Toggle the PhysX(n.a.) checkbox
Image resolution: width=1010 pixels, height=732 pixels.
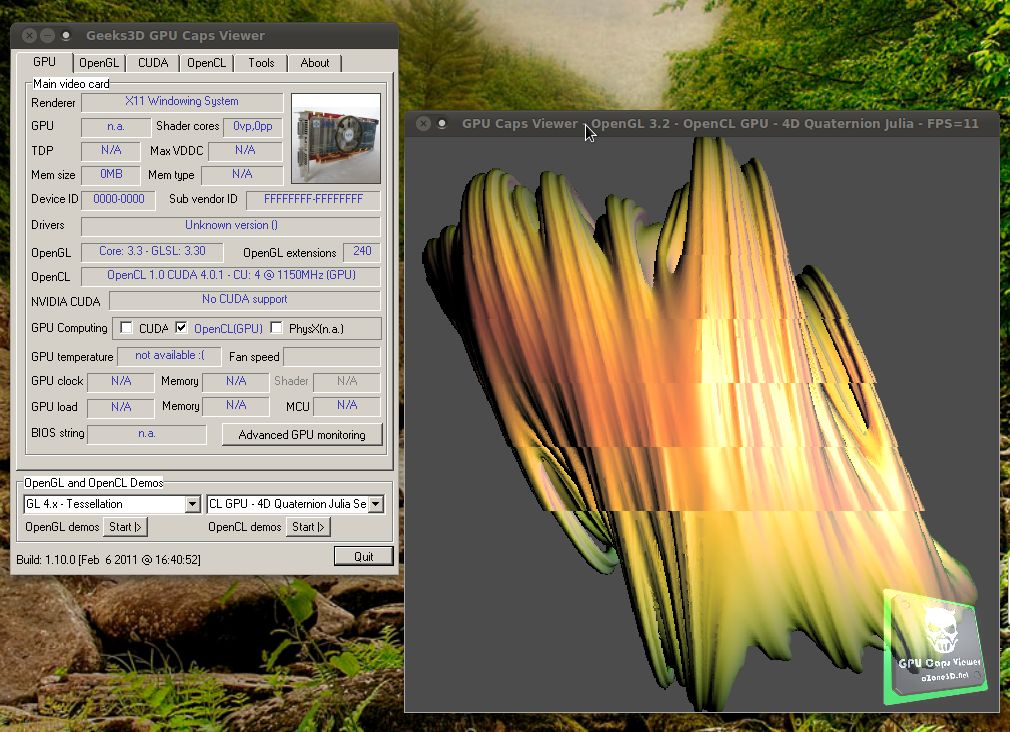point(276,328)
